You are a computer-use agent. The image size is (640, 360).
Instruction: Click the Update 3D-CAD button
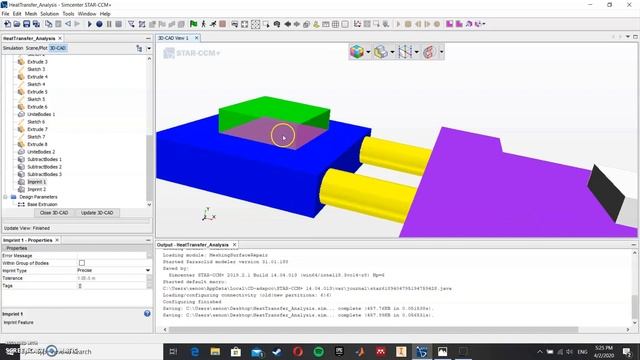click(x=97, y=213)
